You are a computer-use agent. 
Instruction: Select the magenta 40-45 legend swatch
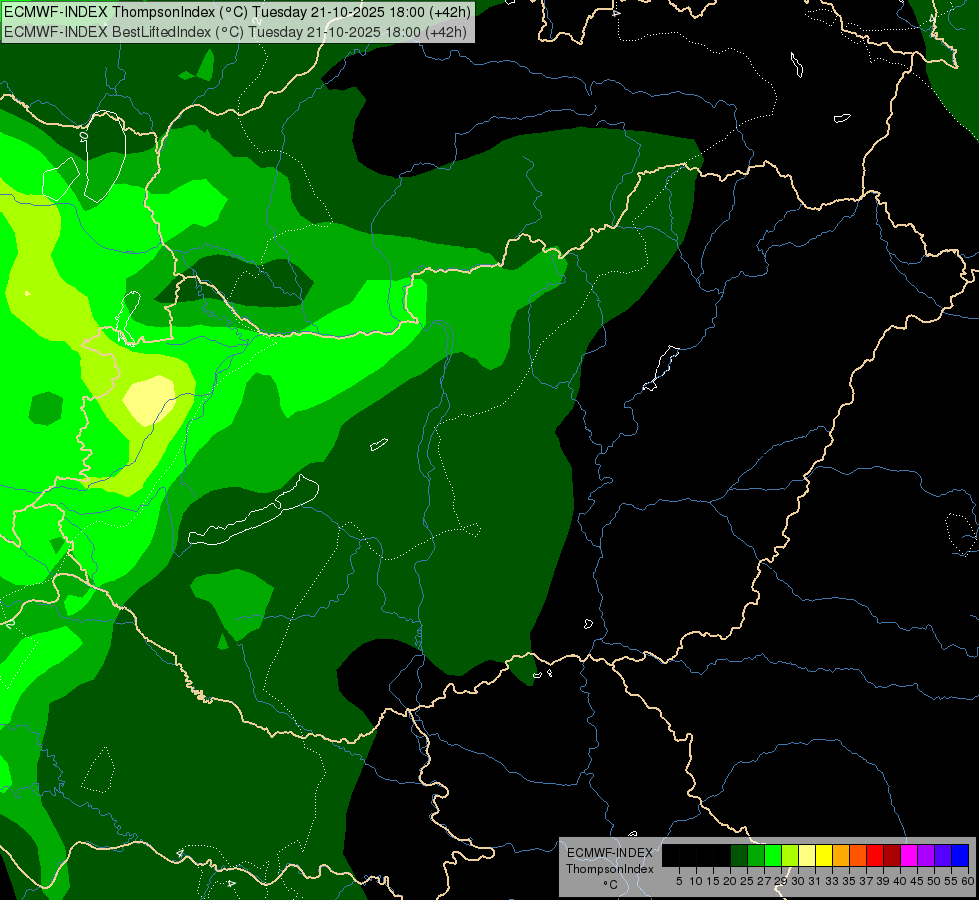point(909,855)
